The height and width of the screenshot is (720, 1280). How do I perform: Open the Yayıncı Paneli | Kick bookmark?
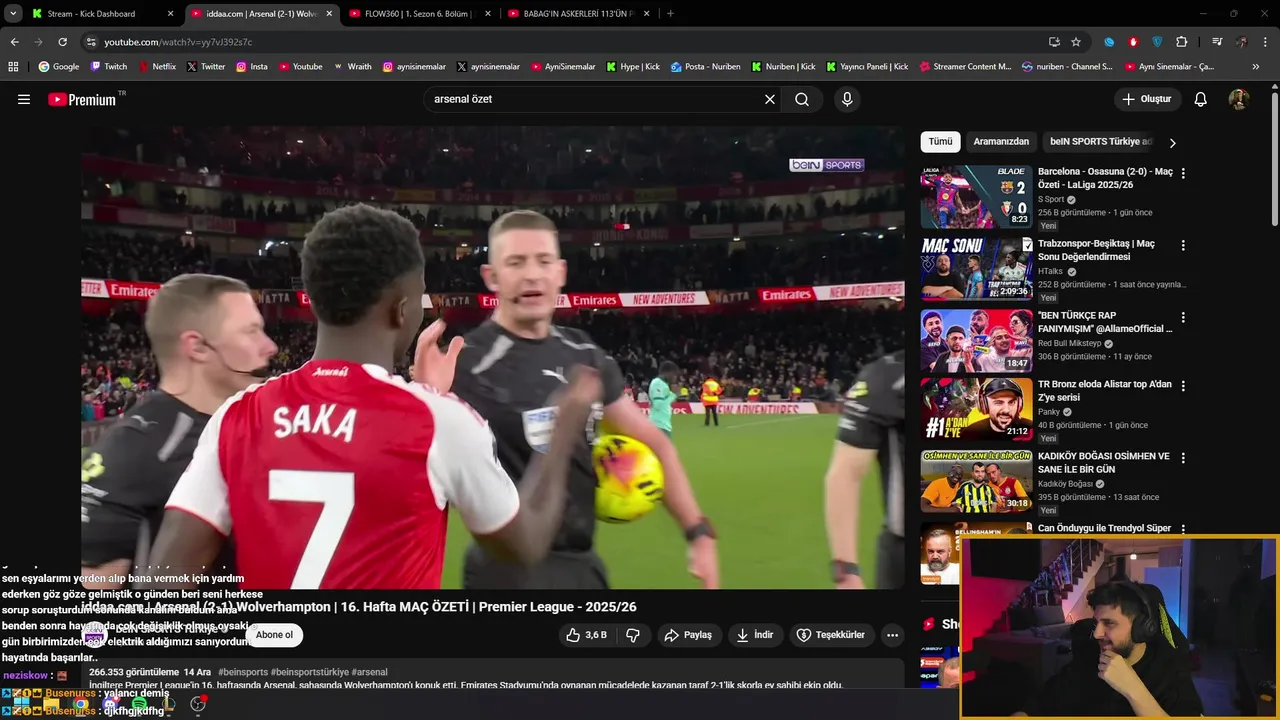[x=867, y=67]
